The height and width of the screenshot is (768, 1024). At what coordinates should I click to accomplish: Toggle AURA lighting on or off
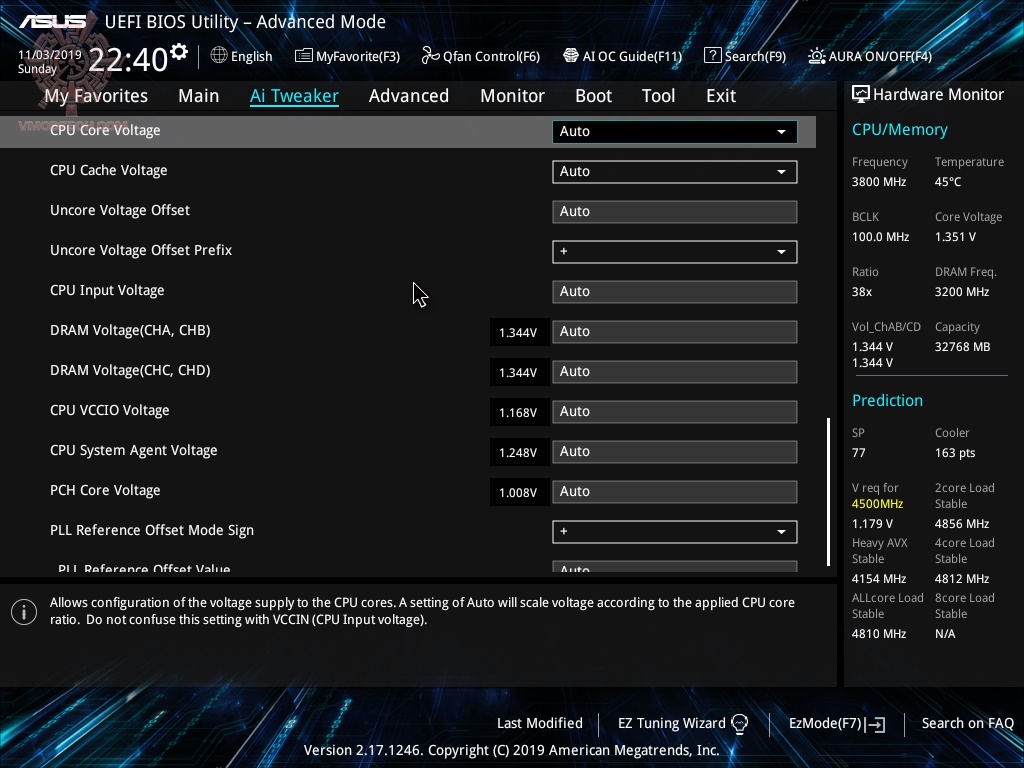coord(868,56)
